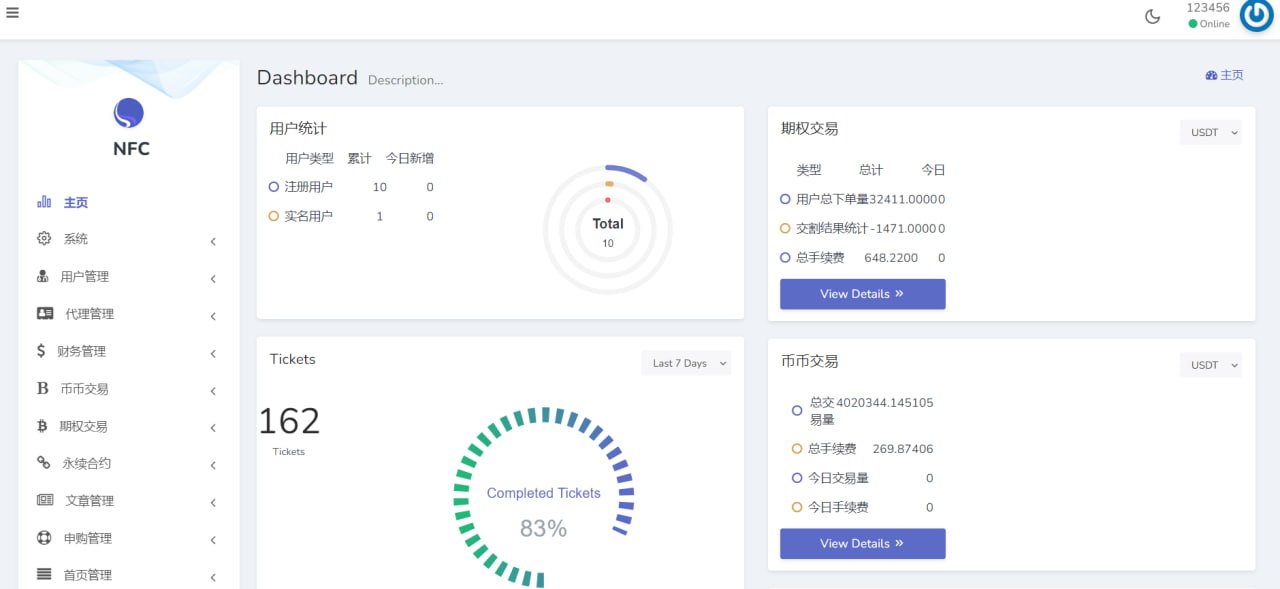This screenshot has width=1280, height=589.
Task: Click the 系统 gear icon
Action: point(44,239)
